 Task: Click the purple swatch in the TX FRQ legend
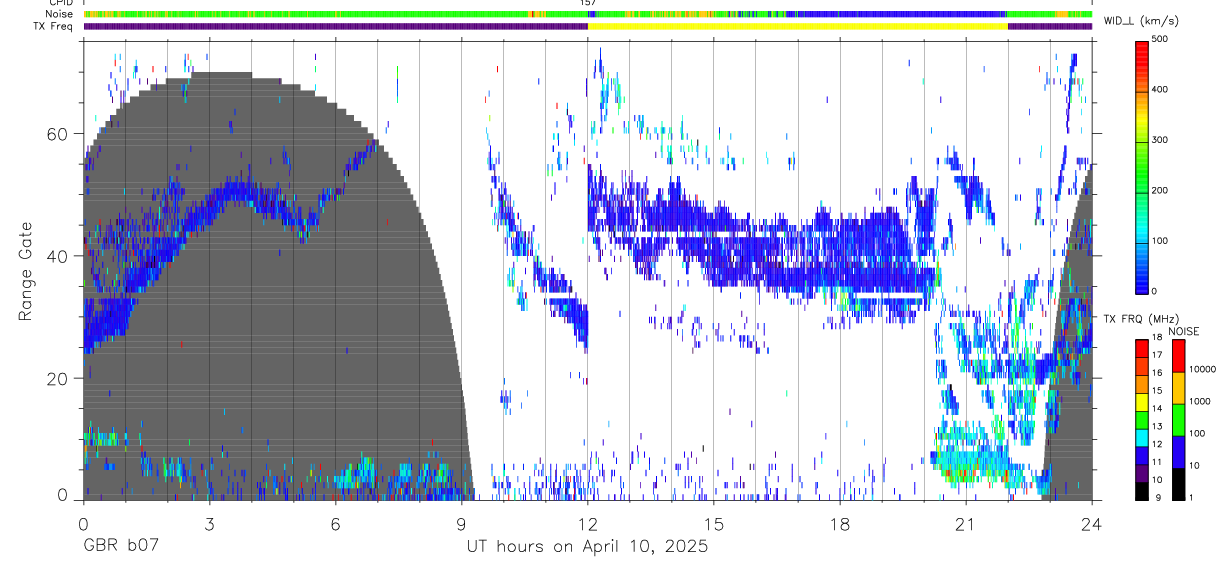[x=1141, y=471]
